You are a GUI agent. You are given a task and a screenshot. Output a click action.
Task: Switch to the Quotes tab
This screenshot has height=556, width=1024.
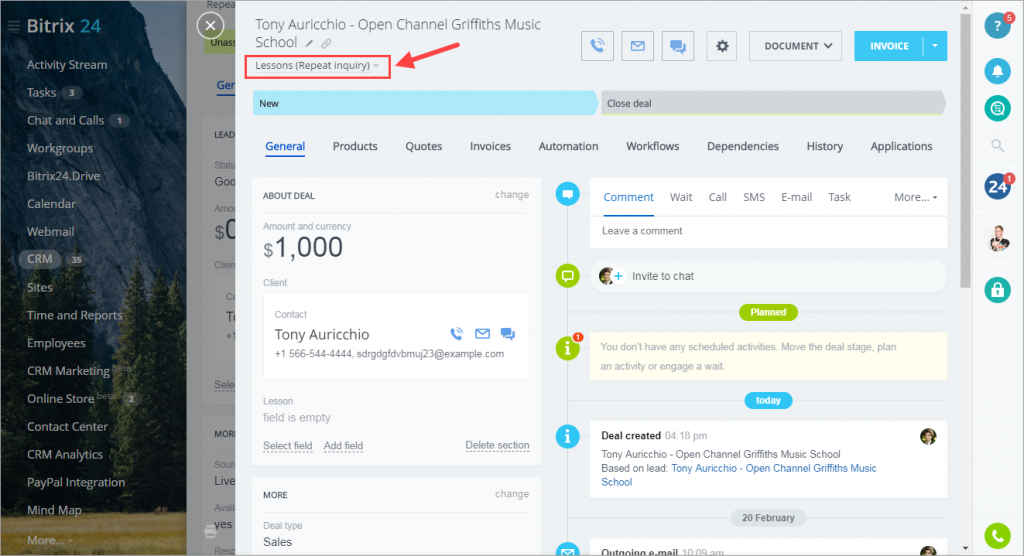coord(424,146)
